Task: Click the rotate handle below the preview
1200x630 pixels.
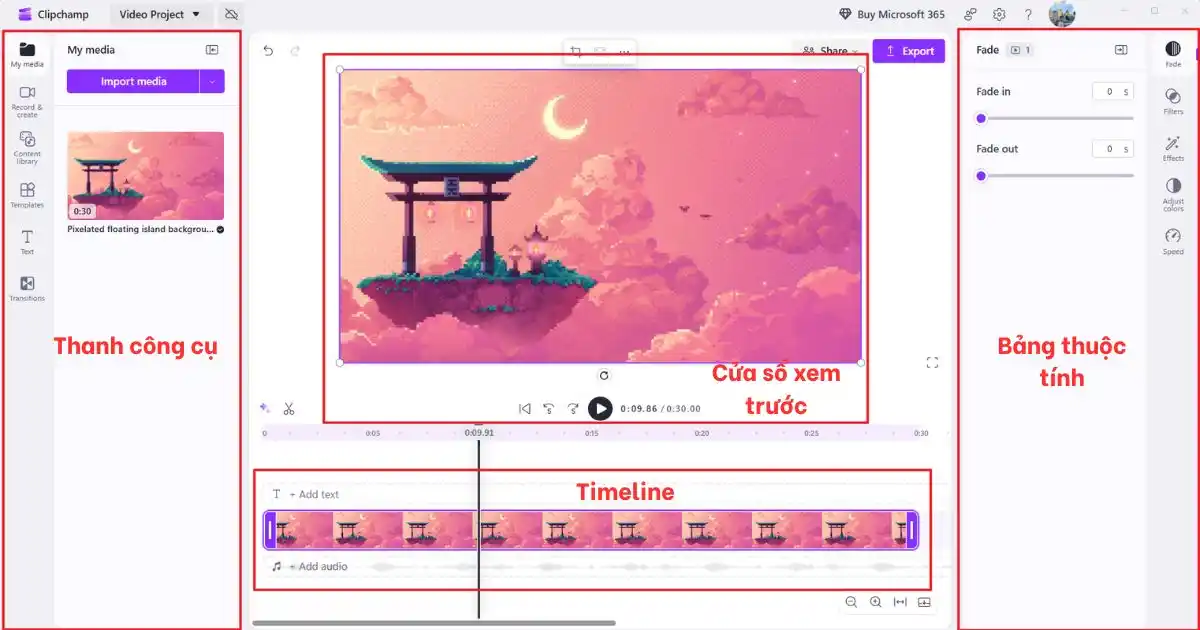Action: 604,376
